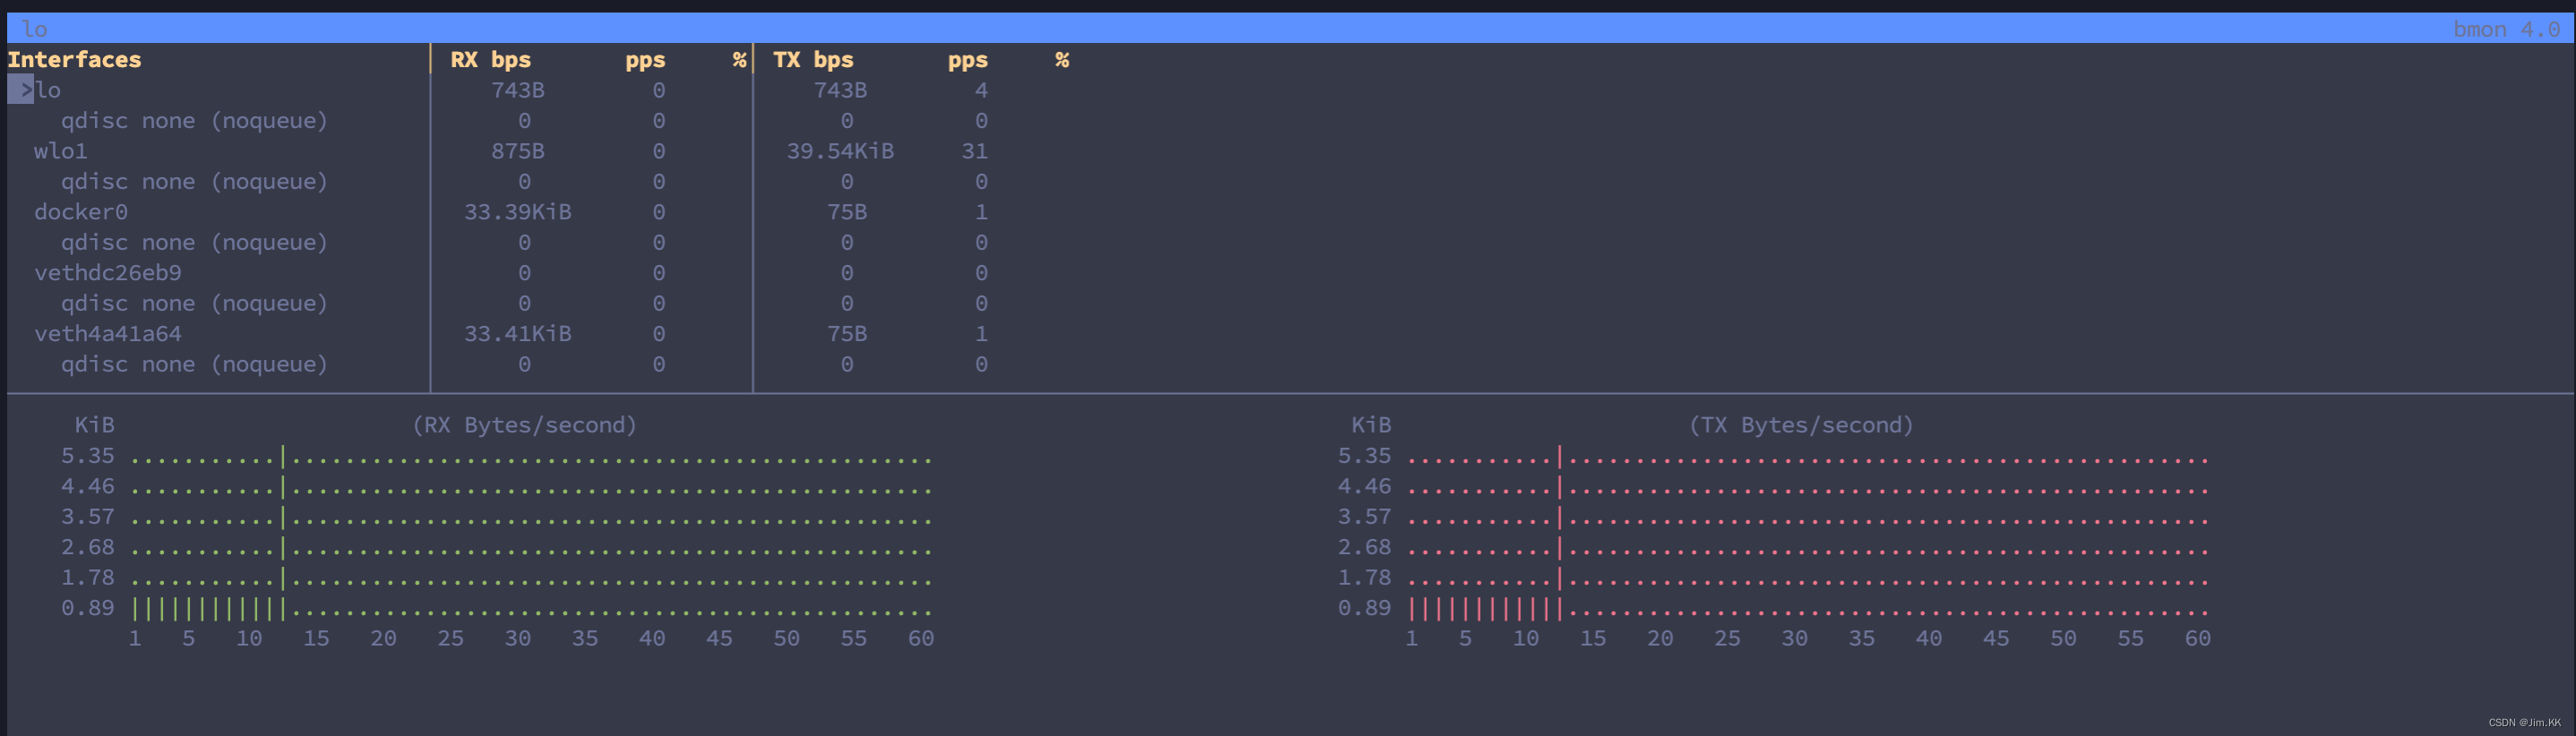Screen dimensions: 2576x736
Task: Click the KiB unit label of TX graph
Action: 1371,425
